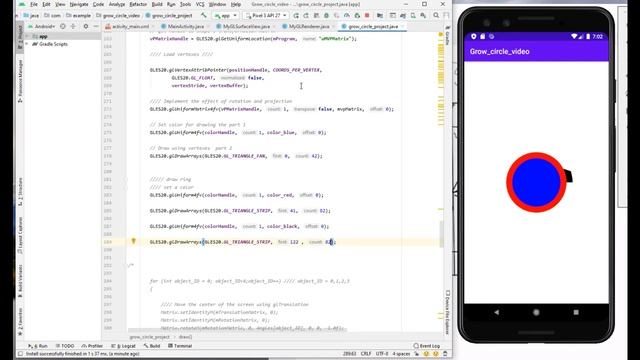This screenshot has width=640, height=360.
Task: Open the Analyze menu
Action: [x=117, y=4]
